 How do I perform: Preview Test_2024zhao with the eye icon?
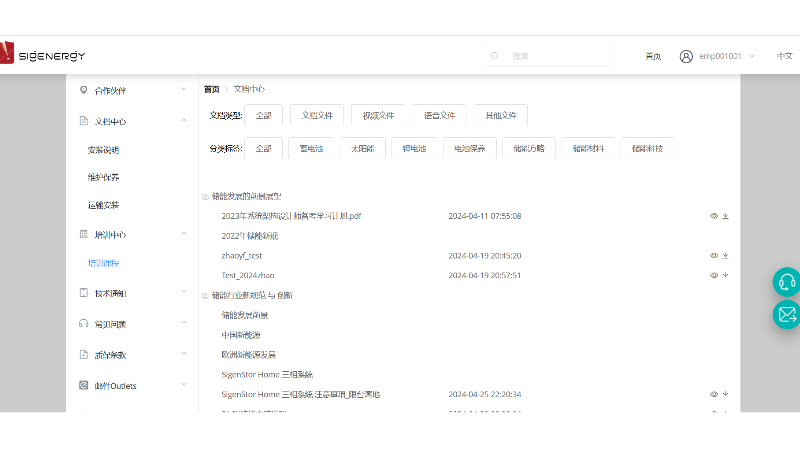[x=714, y=275]
